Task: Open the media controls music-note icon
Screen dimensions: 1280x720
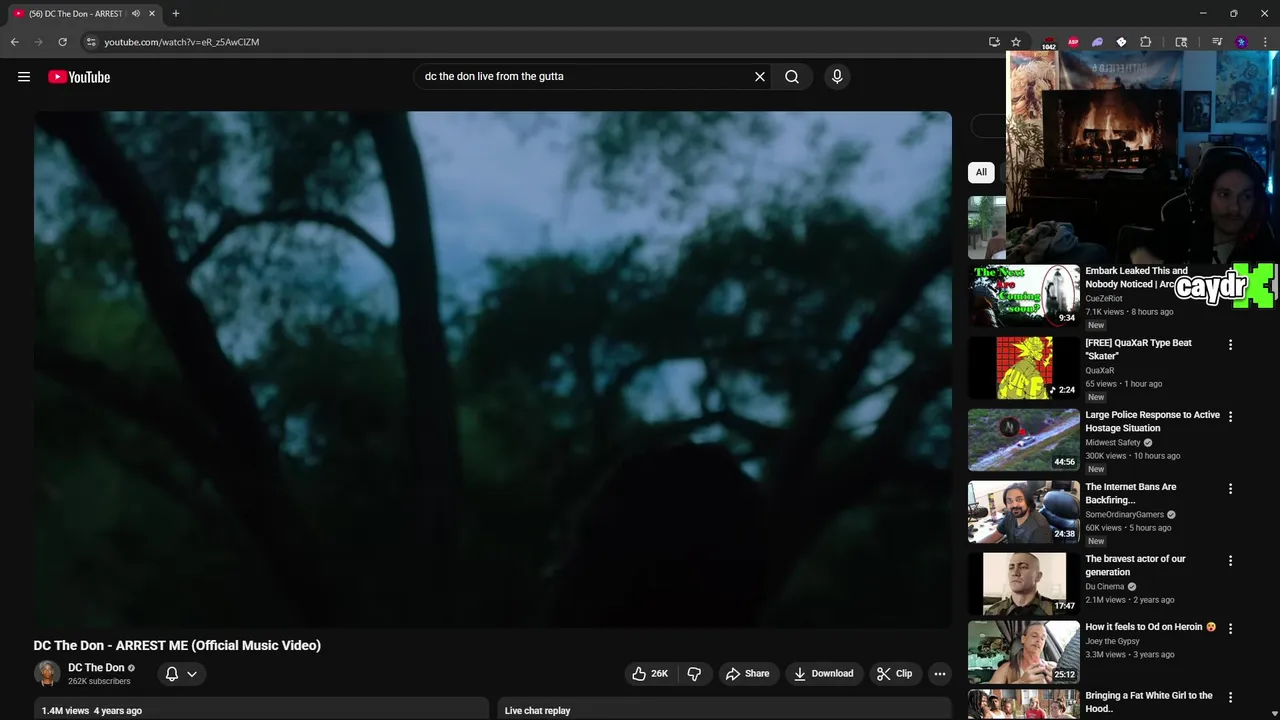Action: tap(1217, 42)
